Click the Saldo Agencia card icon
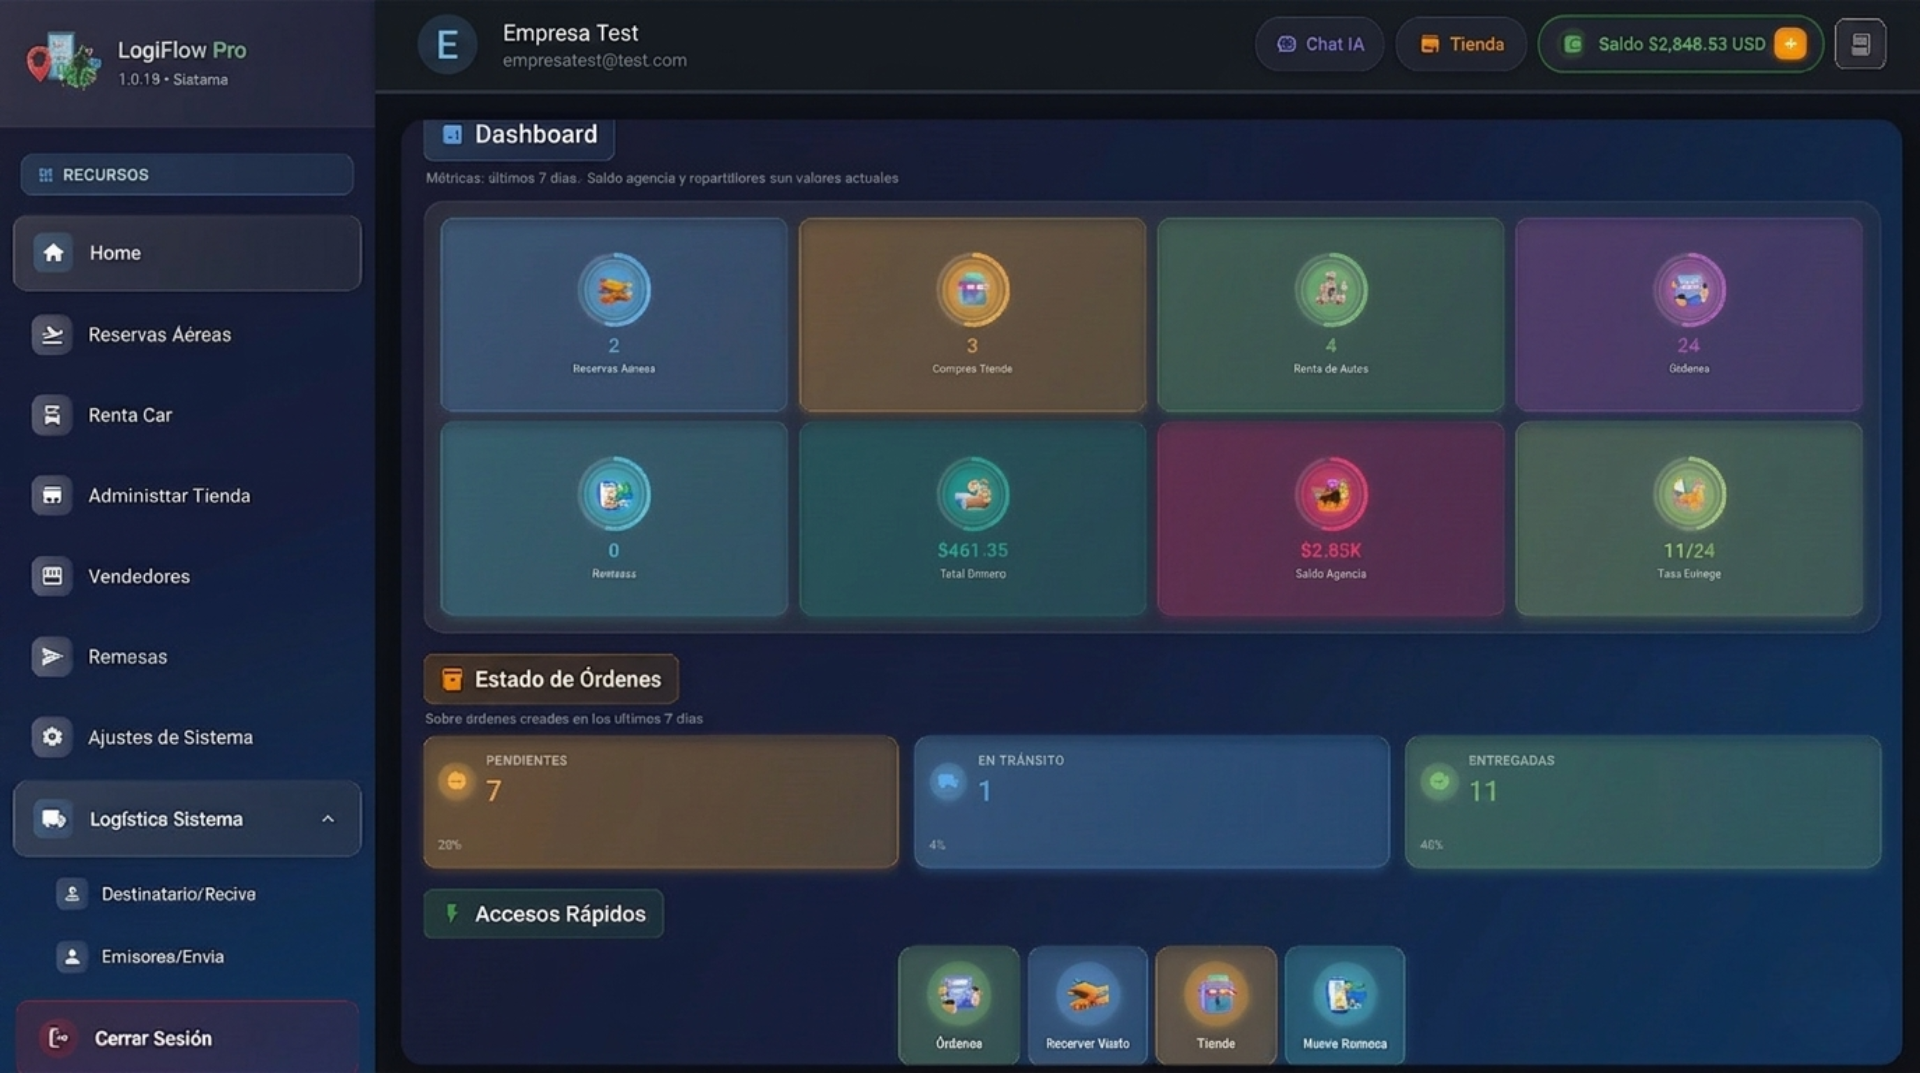The width and height of the screenshot is (1920, 1080). coord(1330,494)
